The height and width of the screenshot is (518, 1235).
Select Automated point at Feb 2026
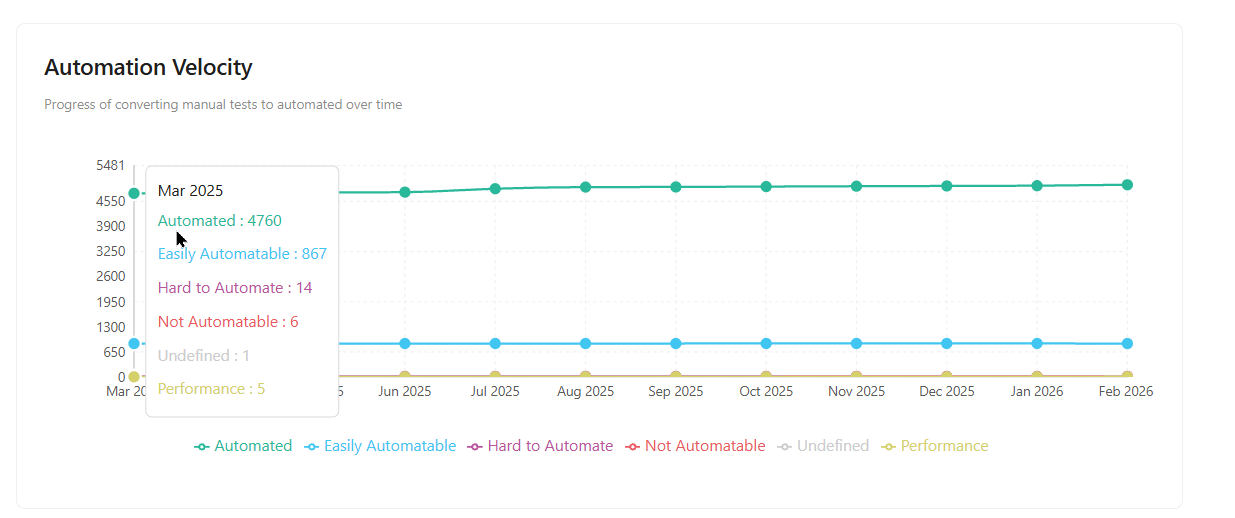pyautogui.click(x=1127, y=185)
